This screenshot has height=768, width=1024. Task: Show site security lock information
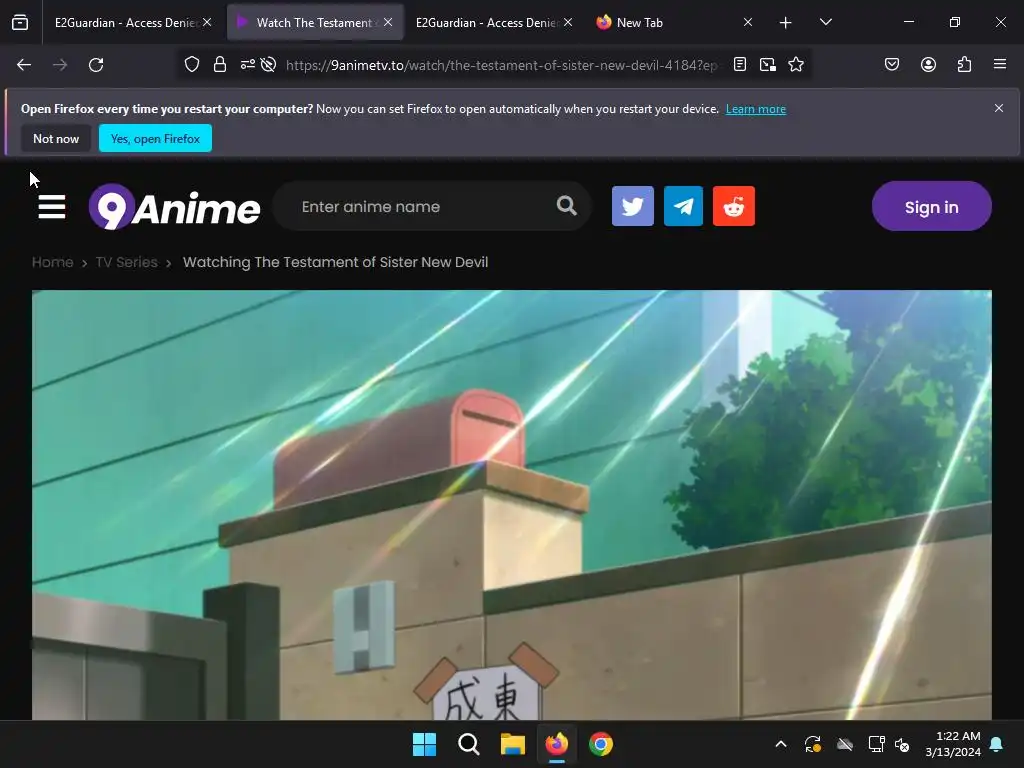(x=220, y=65)
